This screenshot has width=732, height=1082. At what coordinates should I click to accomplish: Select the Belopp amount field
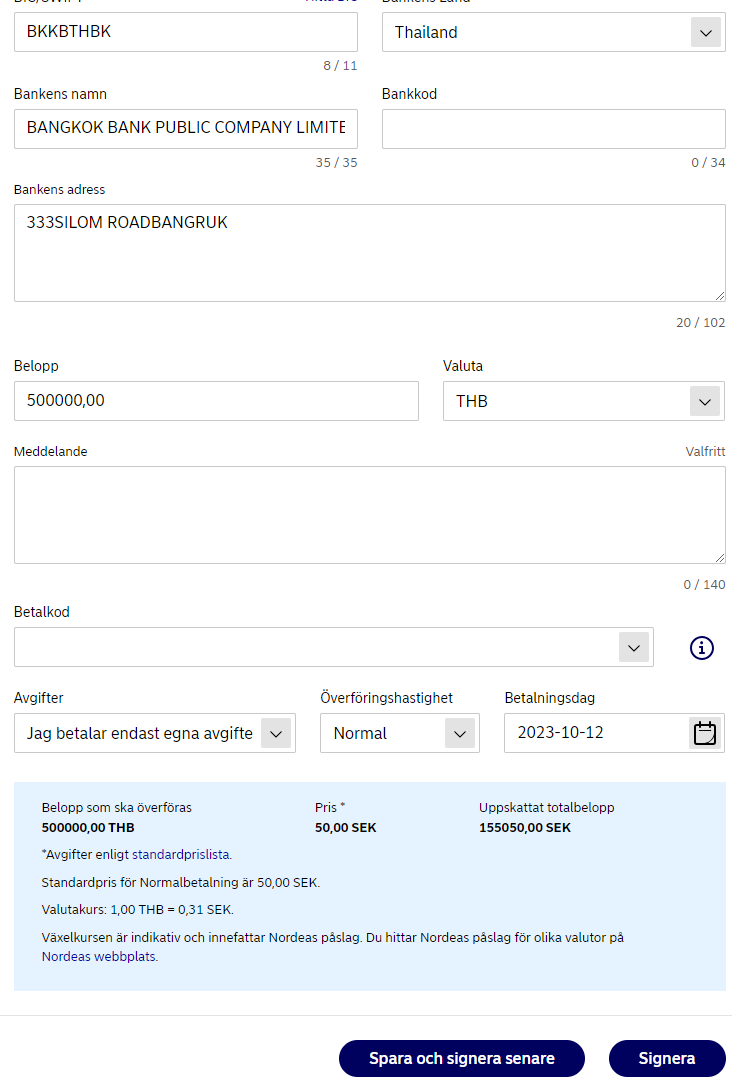tap(216, 401)
